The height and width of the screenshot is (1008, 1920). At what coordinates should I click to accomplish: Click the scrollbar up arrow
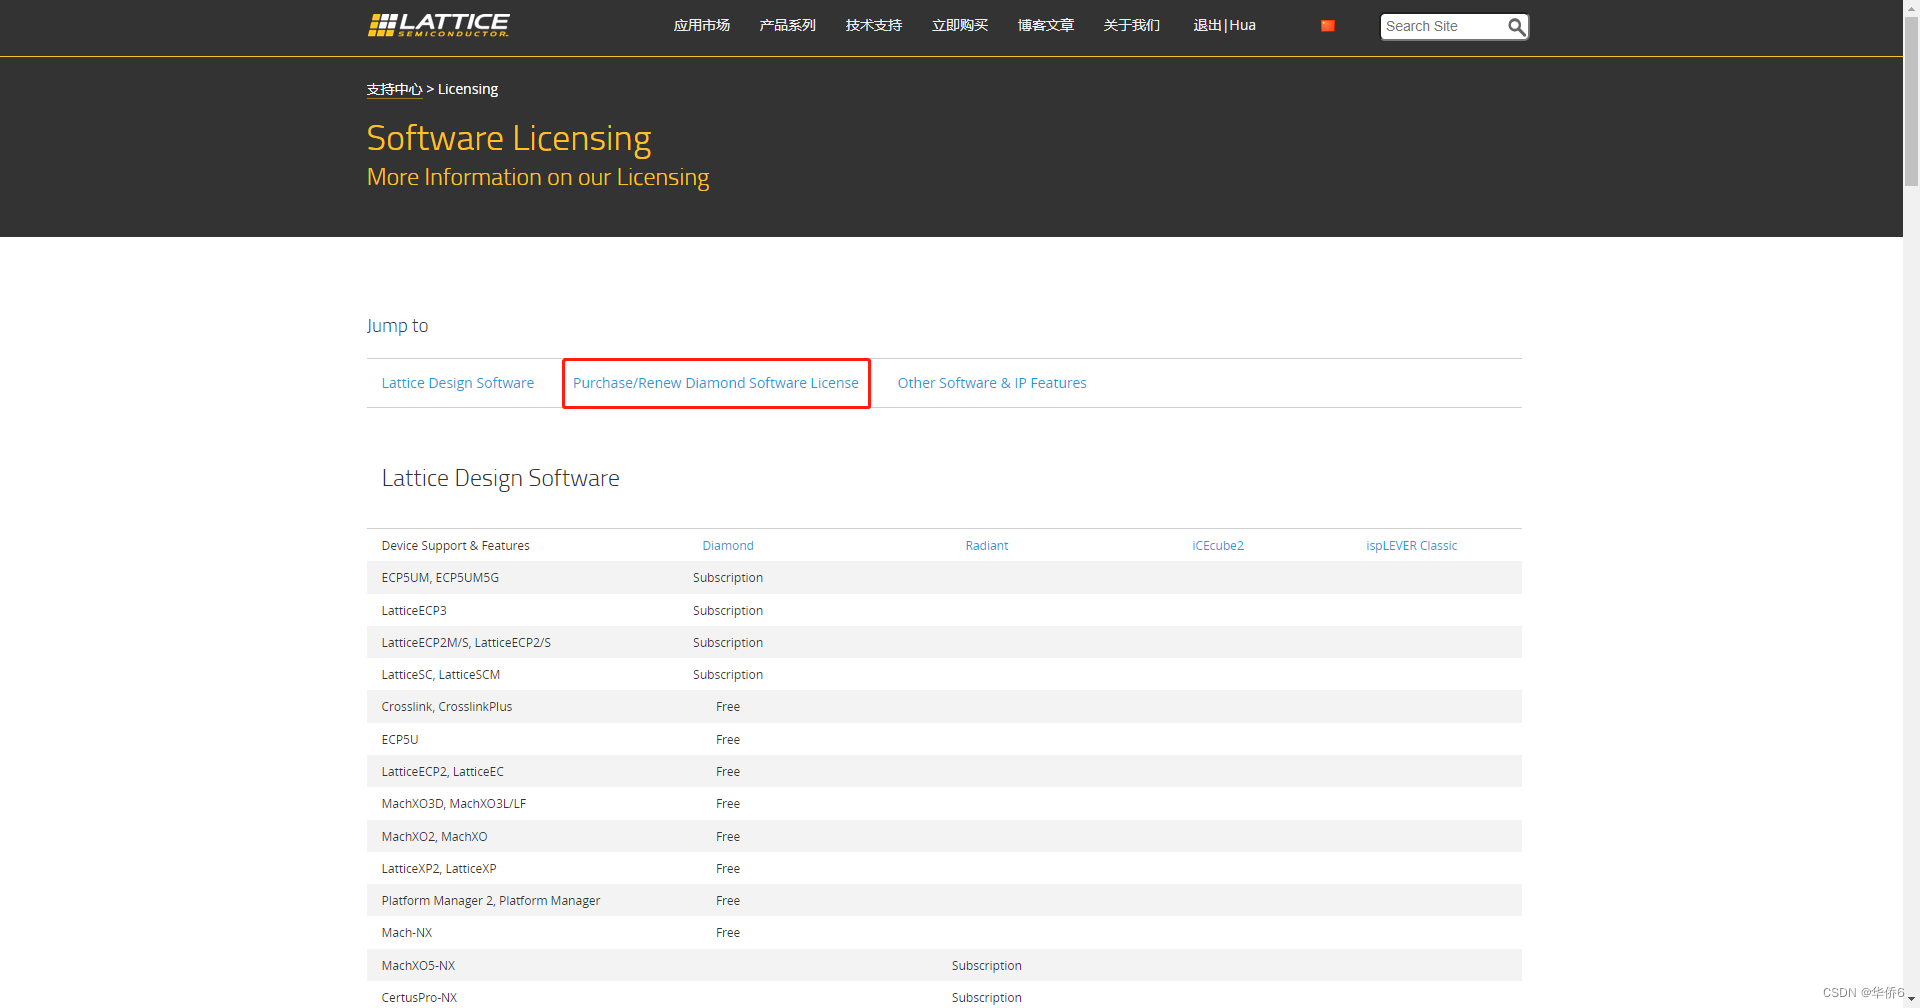click(1911, 8)
